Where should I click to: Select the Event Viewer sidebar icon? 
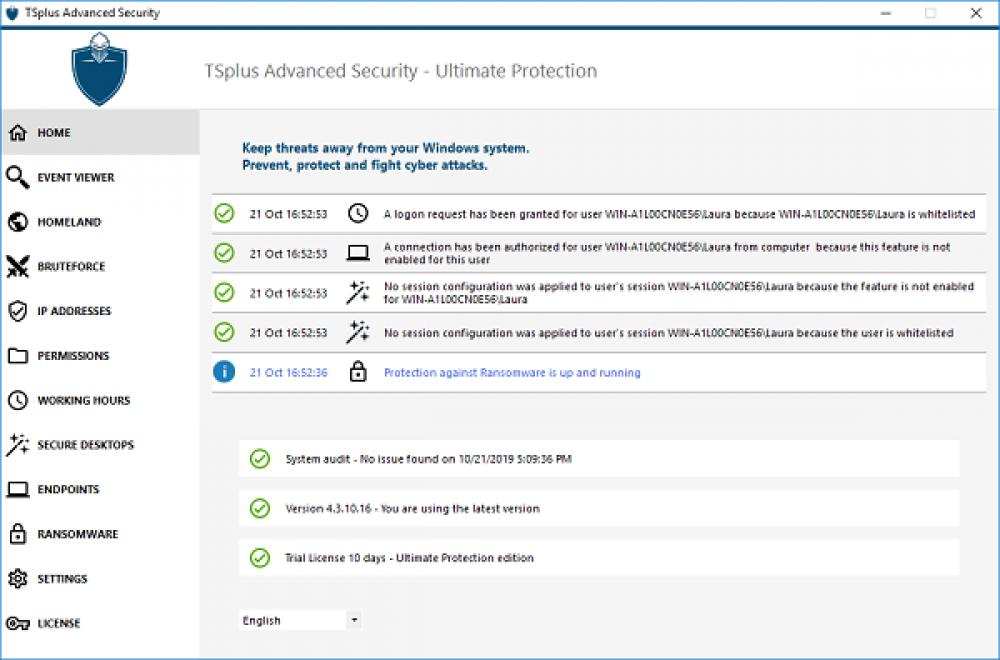17,177
